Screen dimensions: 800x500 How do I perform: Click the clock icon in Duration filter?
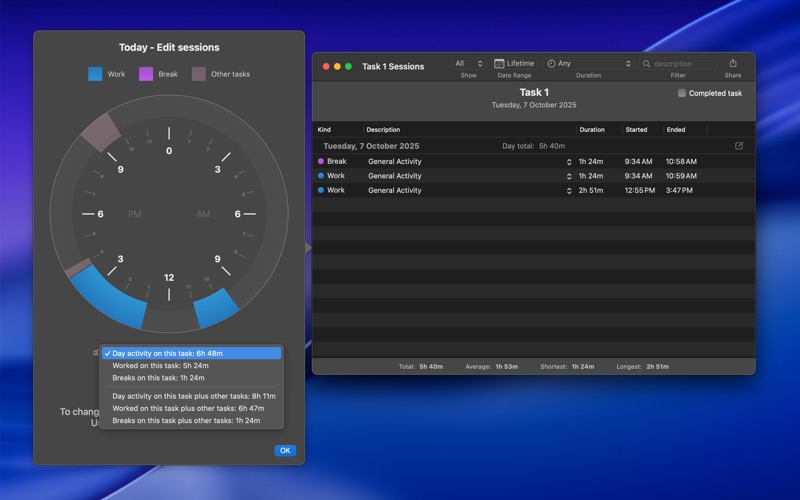551,63
